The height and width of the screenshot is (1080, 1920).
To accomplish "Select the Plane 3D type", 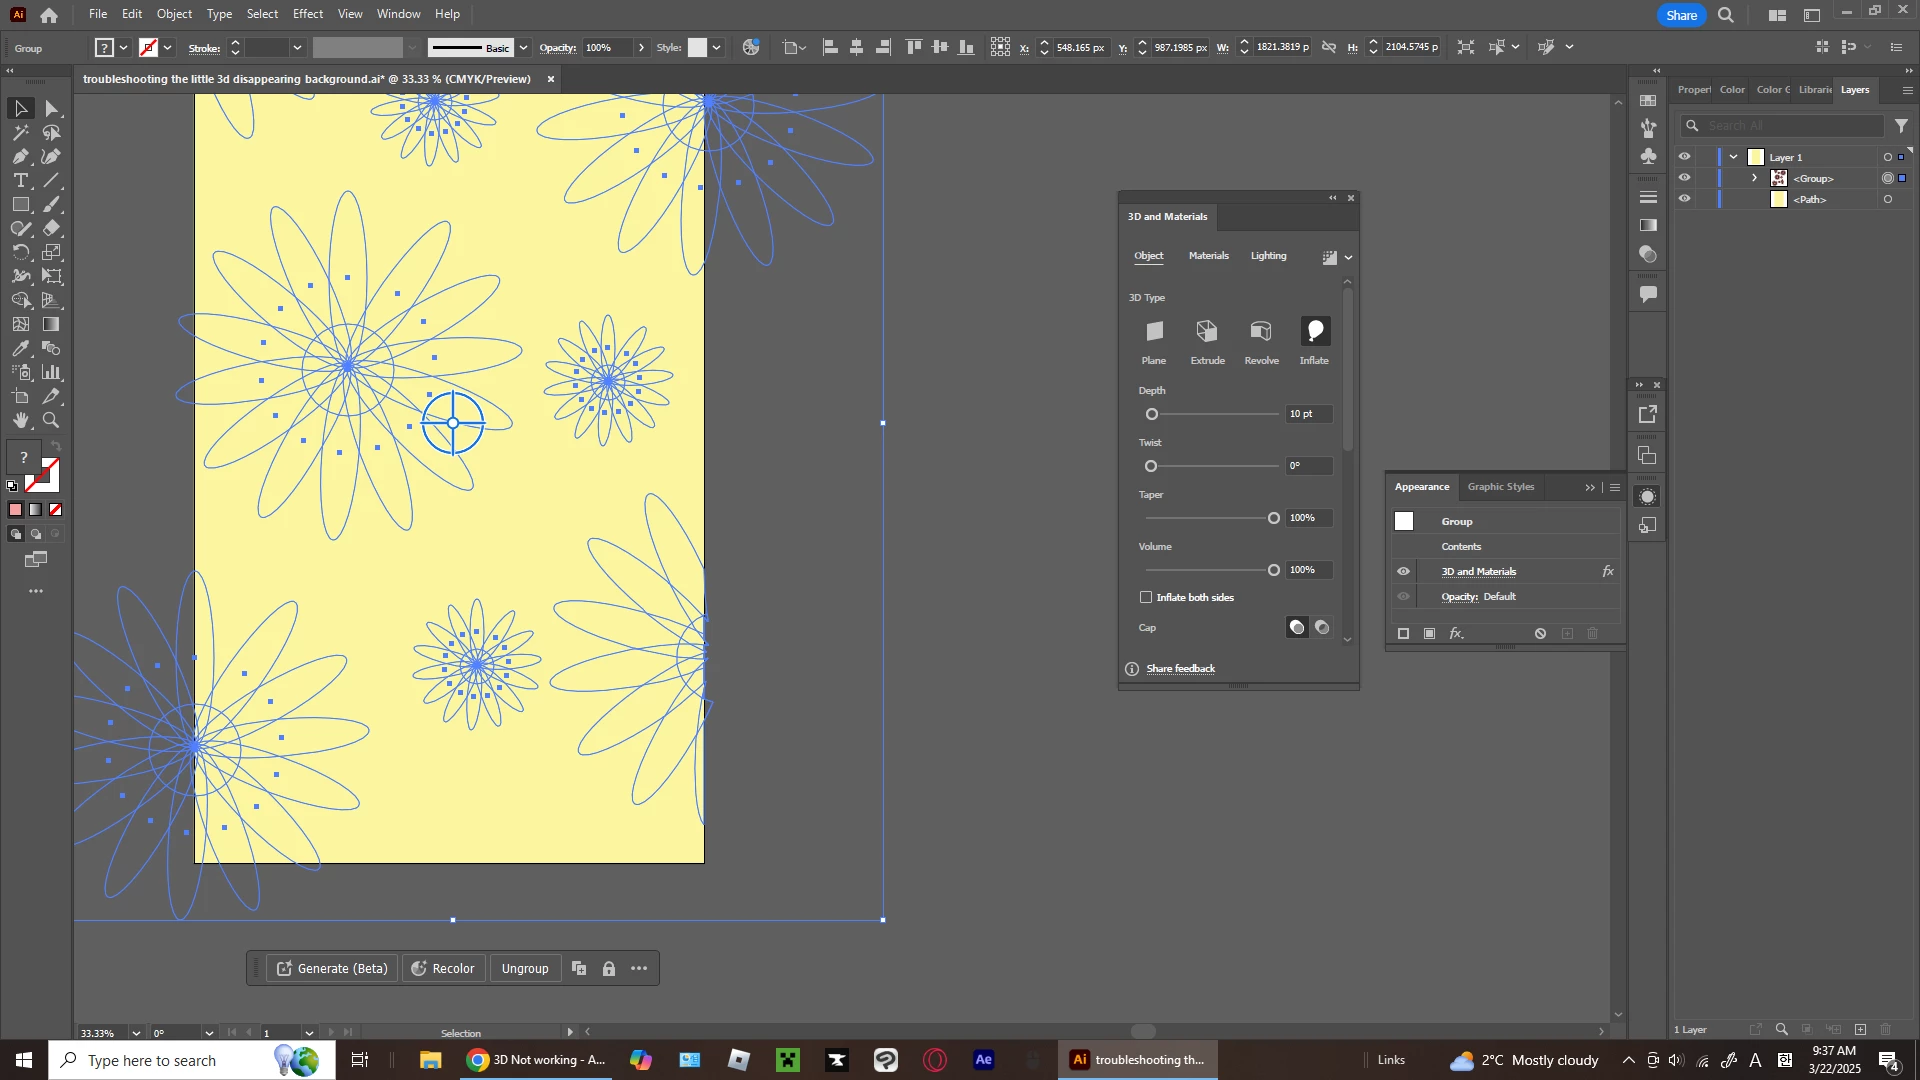I will tap(1154, 333).
